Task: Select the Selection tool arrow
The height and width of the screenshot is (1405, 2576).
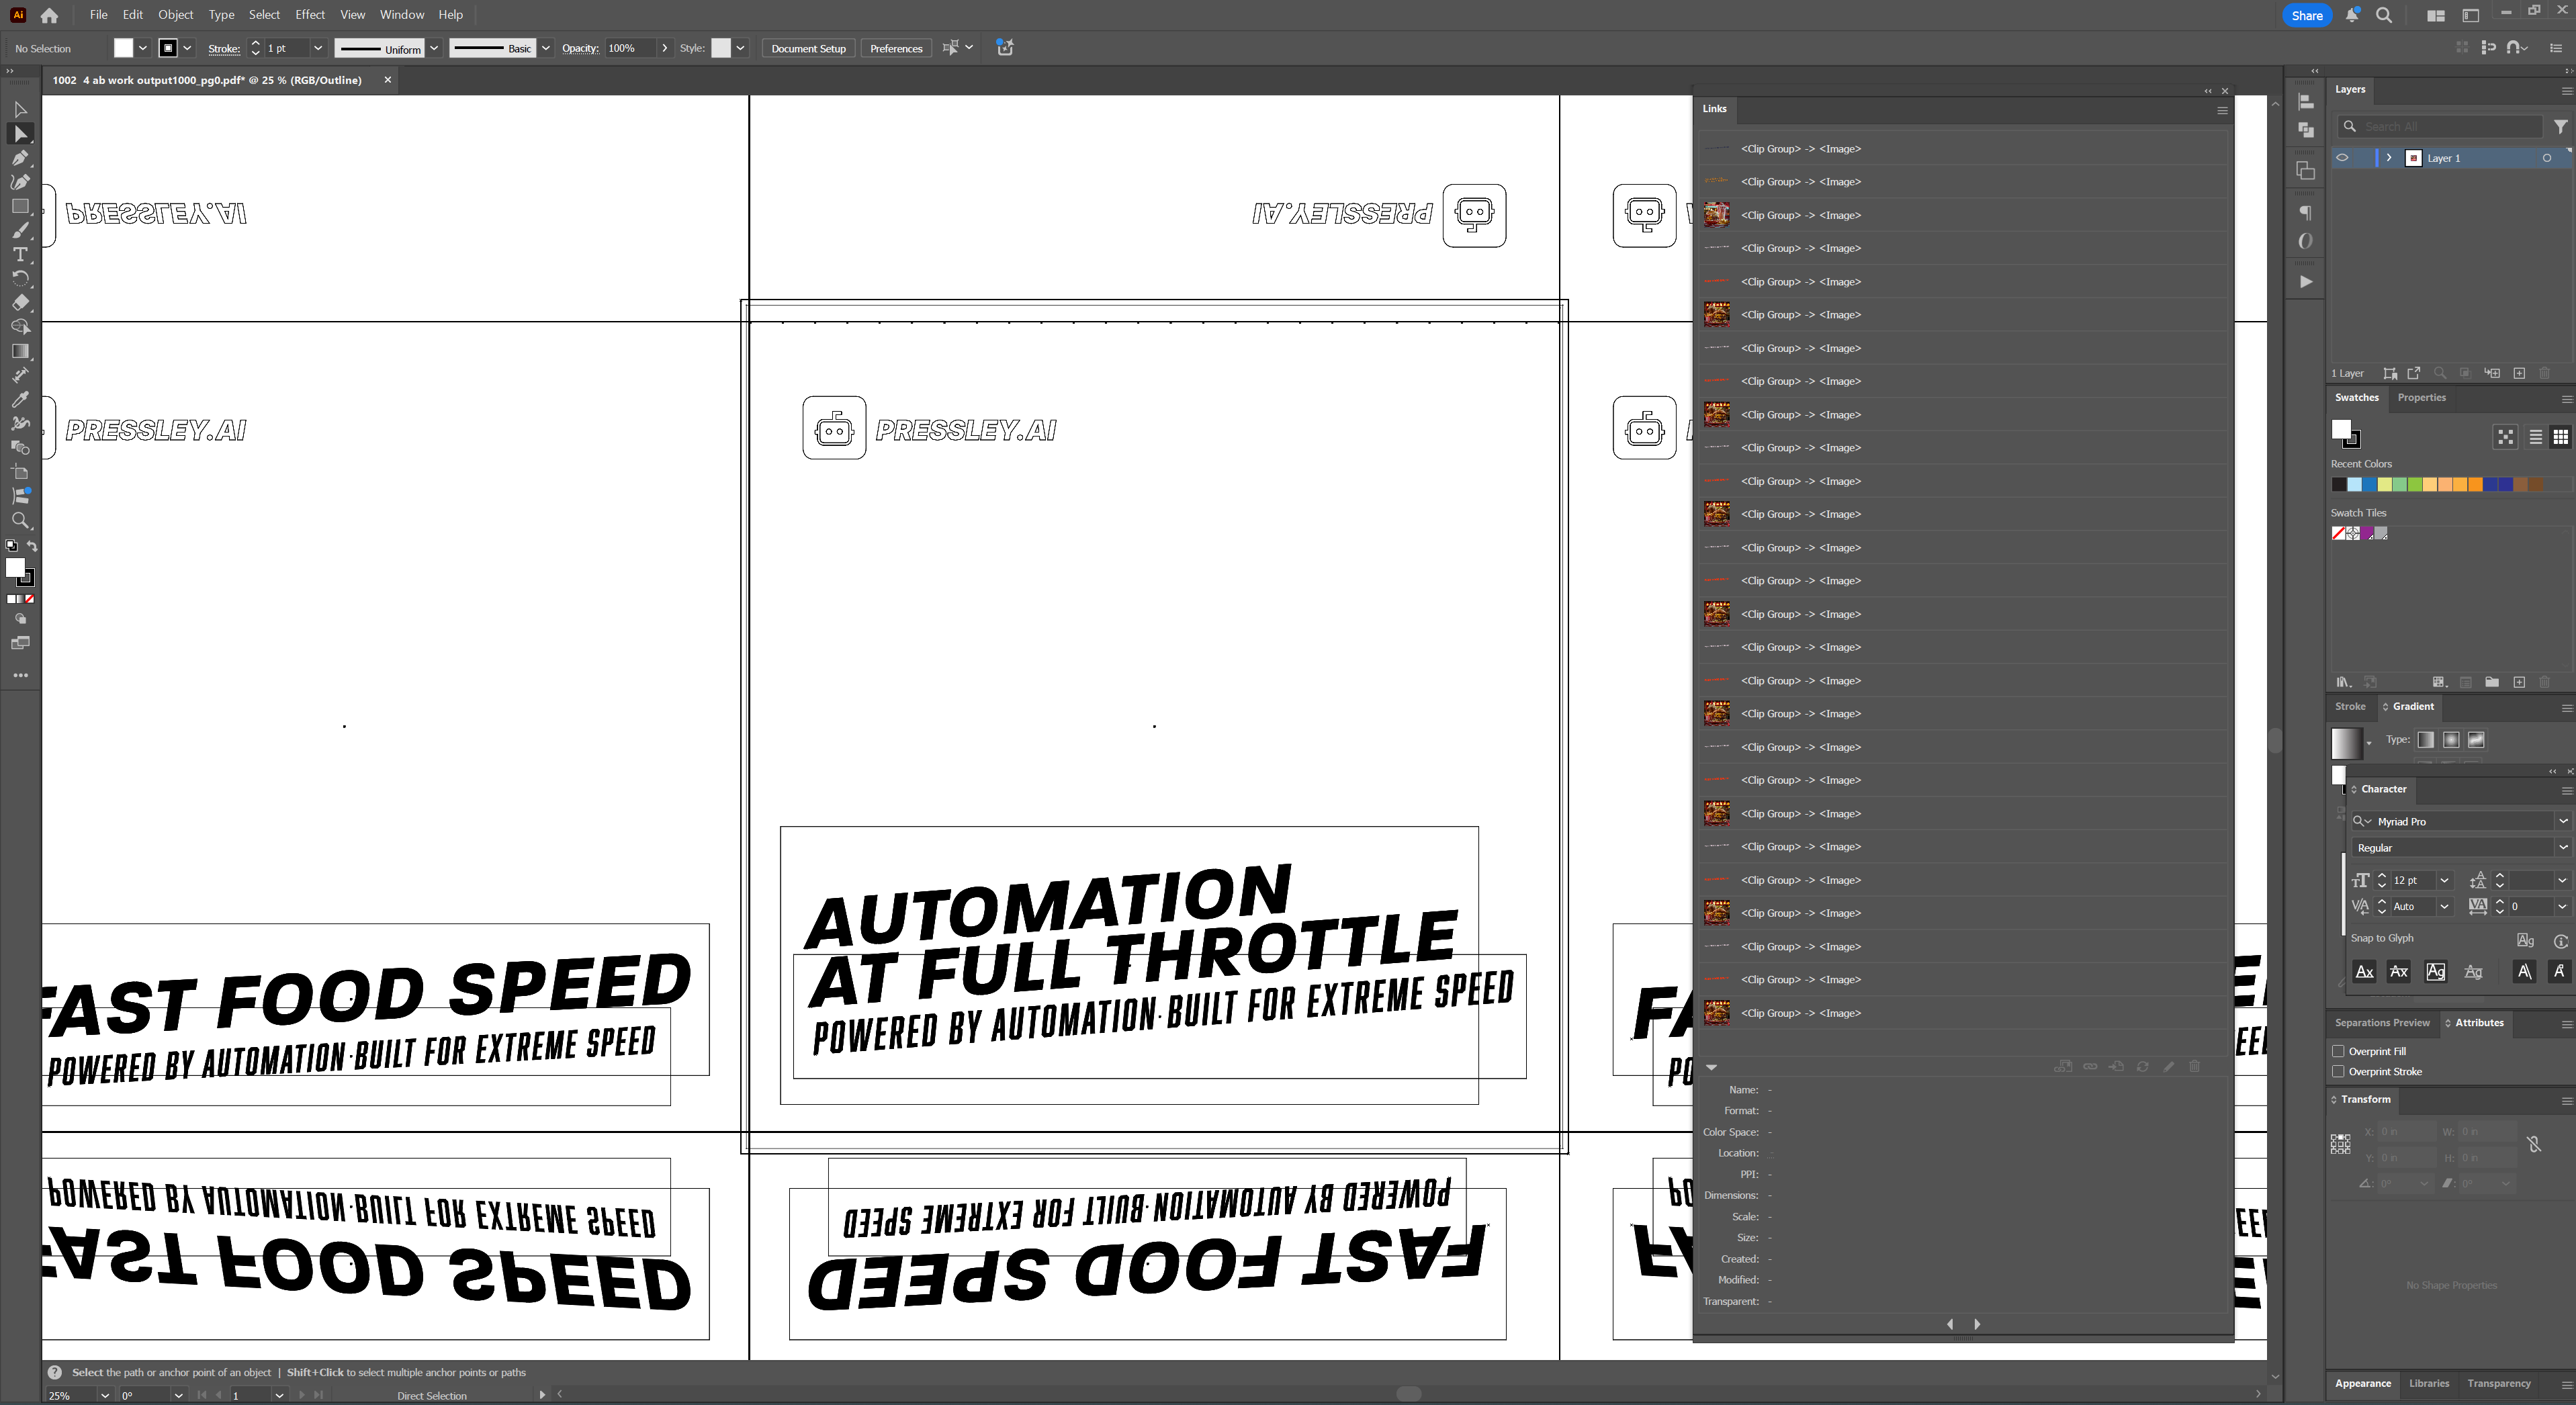Action: pos(20,109)
